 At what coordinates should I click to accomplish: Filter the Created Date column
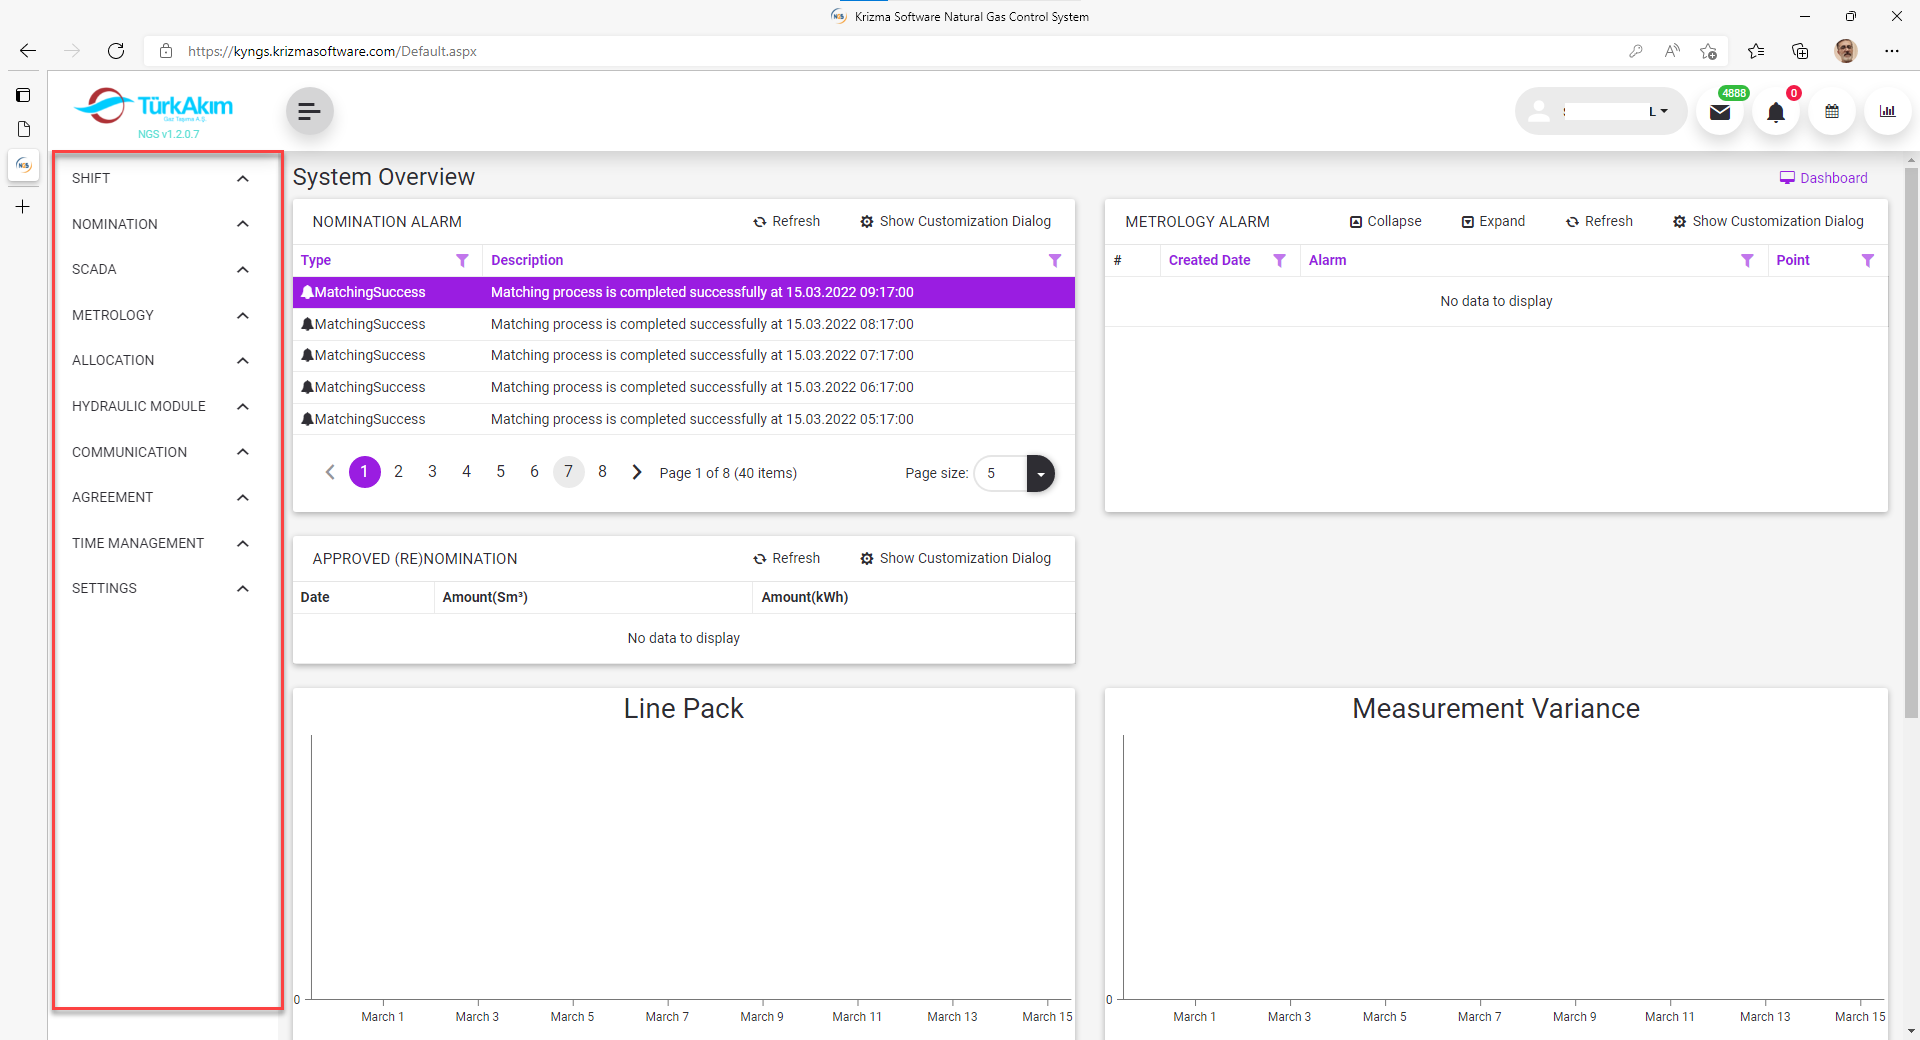tap(1279, 260)
